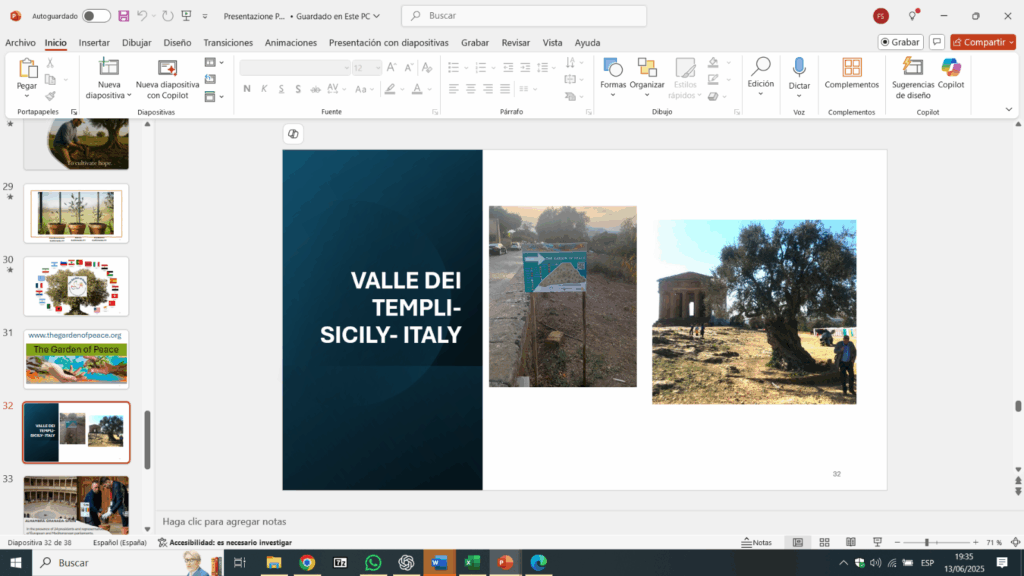Click the Compartir button
1024x576 pixels.
[978, 42]
